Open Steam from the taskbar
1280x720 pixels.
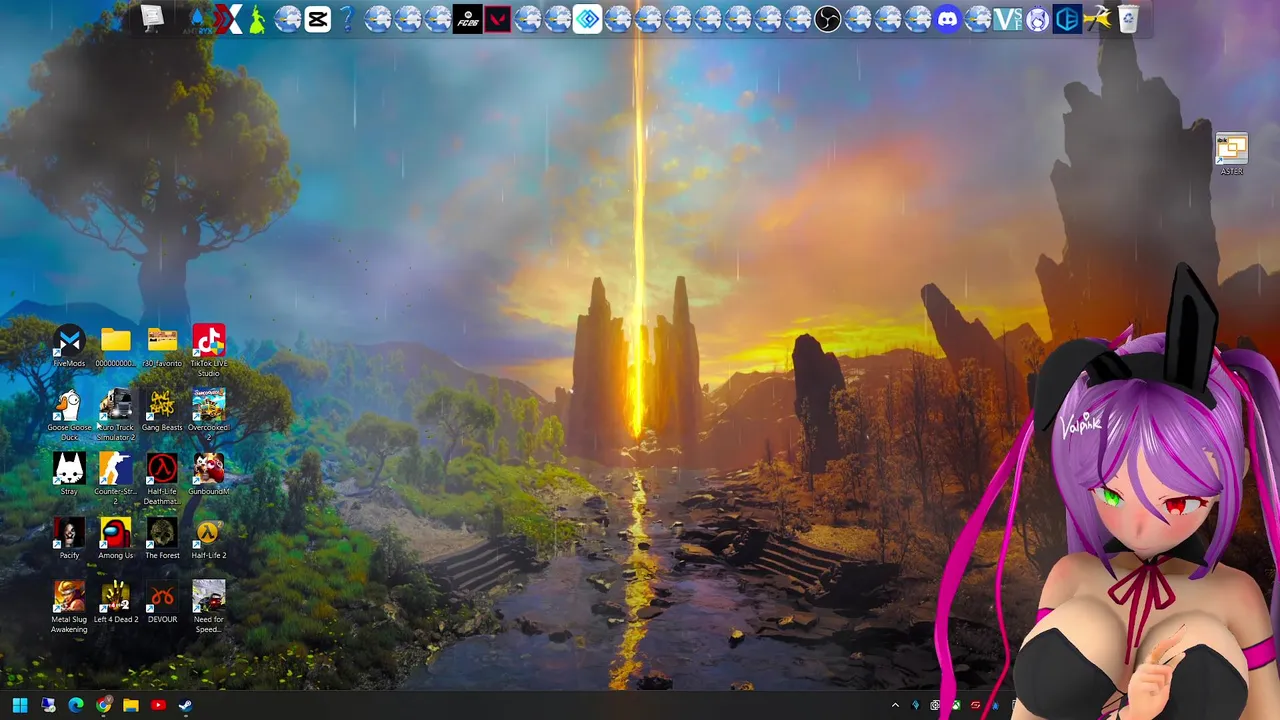click(x=185, y=705)
